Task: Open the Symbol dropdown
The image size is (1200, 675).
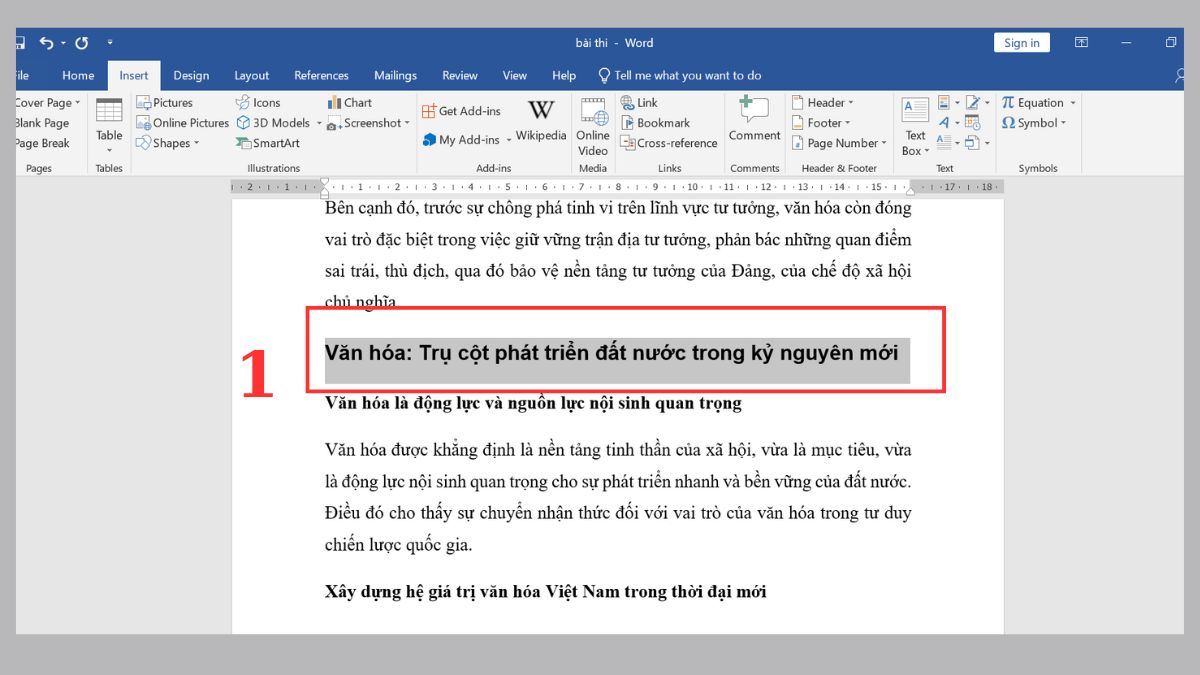Action: 1035,123
